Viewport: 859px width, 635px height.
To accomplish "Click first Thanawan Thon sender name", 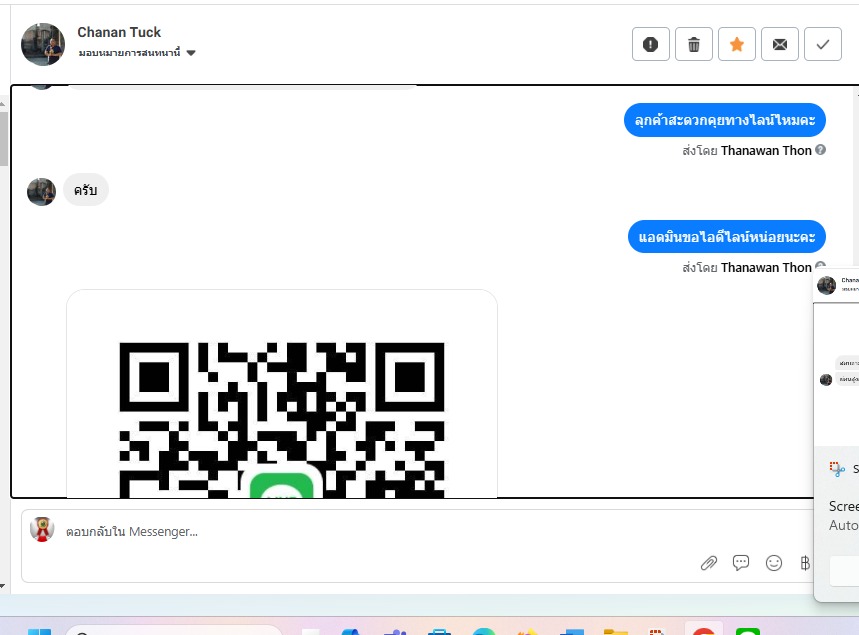I will click(766, 151).
